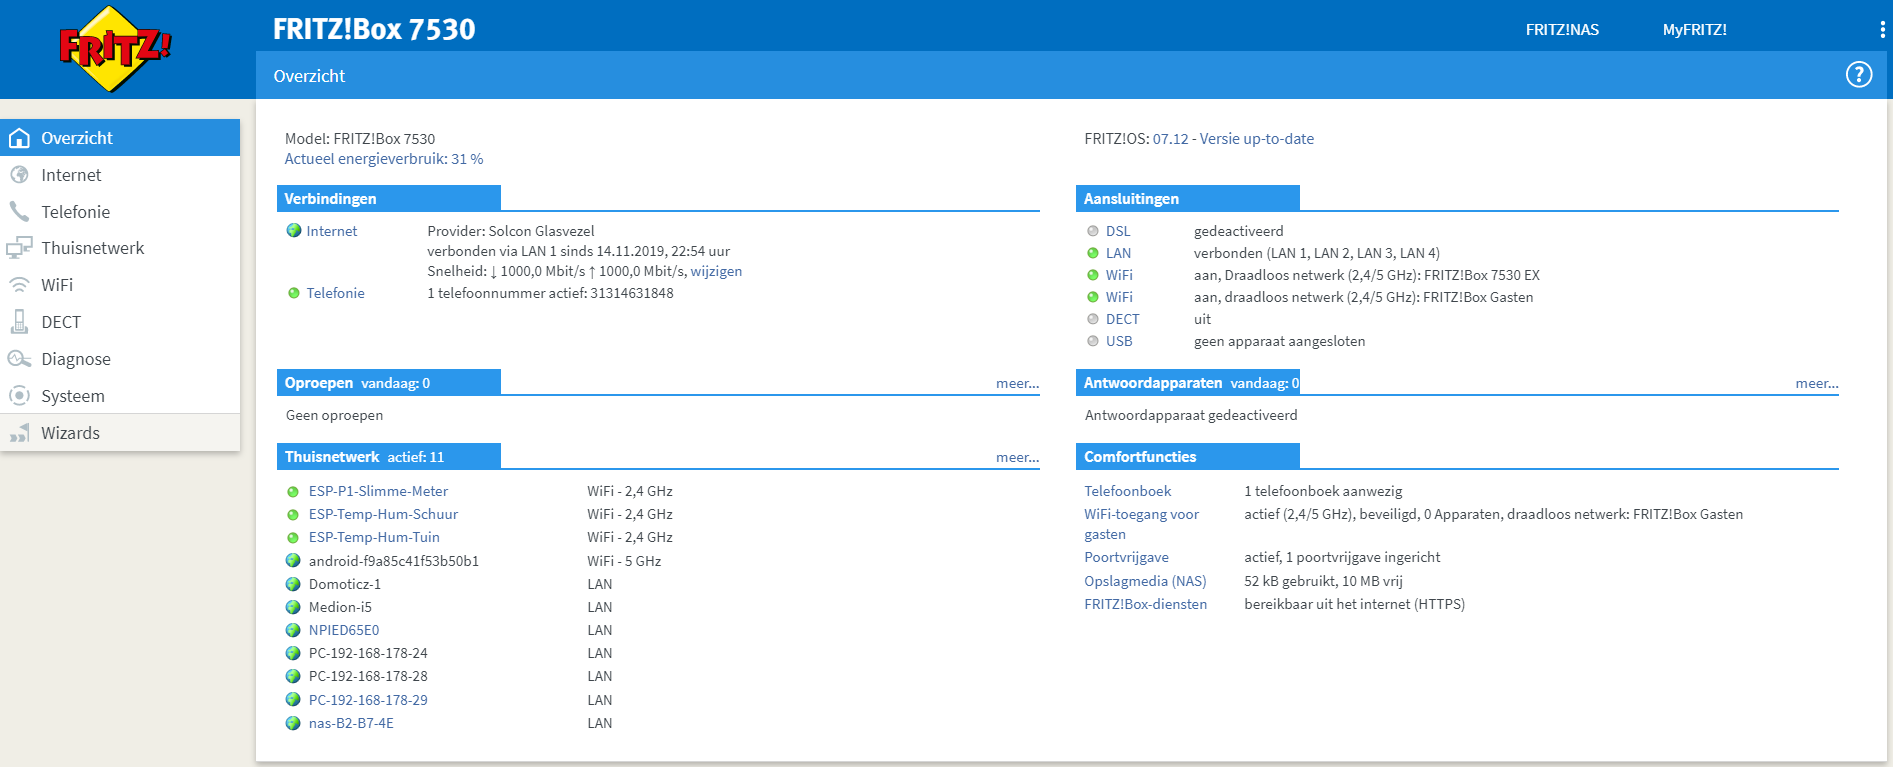Click the grey status dot beside USB
The width and height of the screenshot is (1893, 767).
pos(1093,341)
